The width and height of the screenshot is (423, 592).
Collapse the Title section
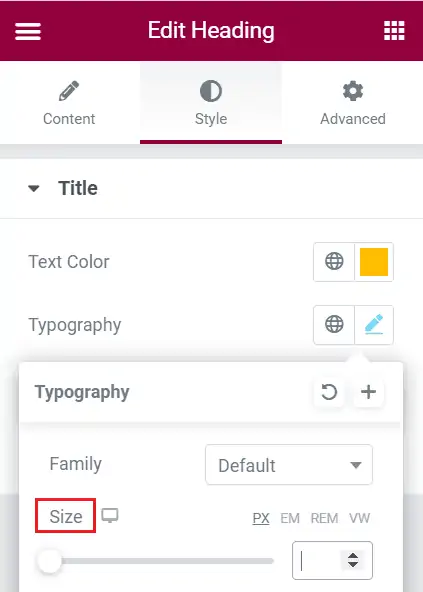pyautogui.click(x=34, y=188)
